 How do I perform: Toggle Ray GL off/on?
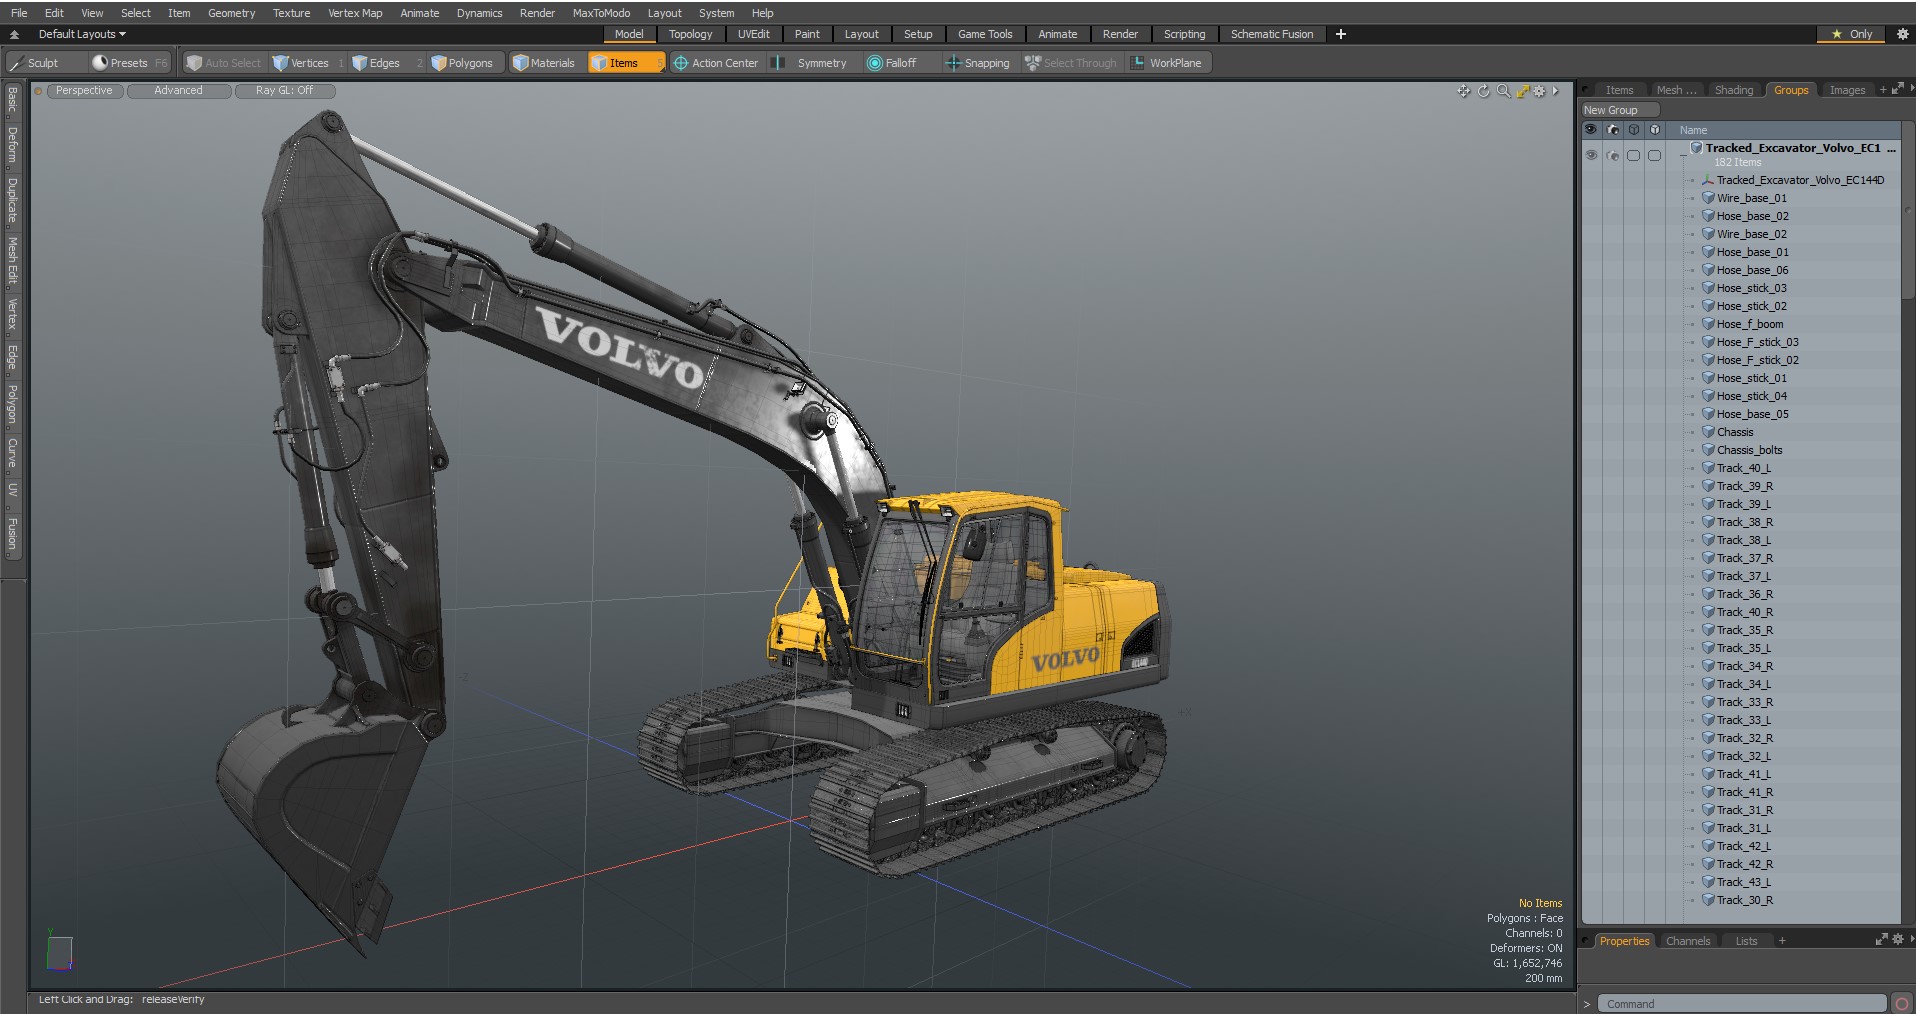click(x=284, y=91)
